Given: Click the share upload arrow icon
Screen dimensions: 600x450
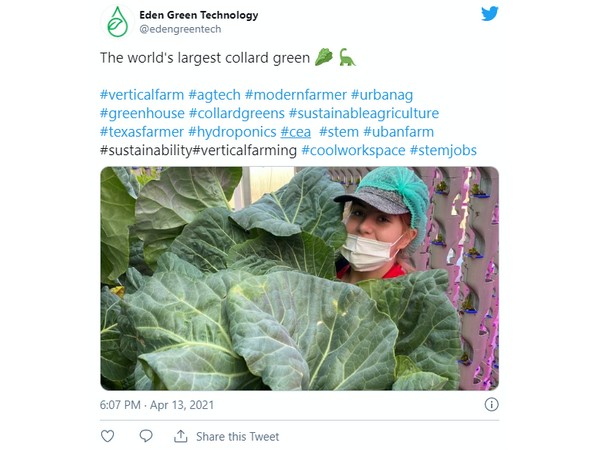Looking at the screenshot, I should coord(181,436).
